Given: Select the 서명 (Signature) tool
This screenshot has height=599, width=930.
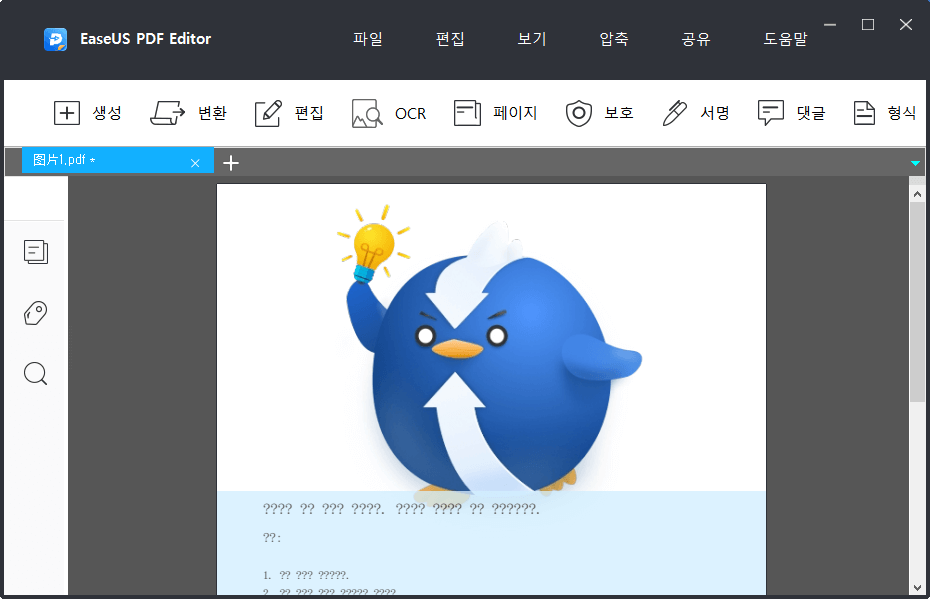Looking at the screenshot, I should (x=697, y=113).
